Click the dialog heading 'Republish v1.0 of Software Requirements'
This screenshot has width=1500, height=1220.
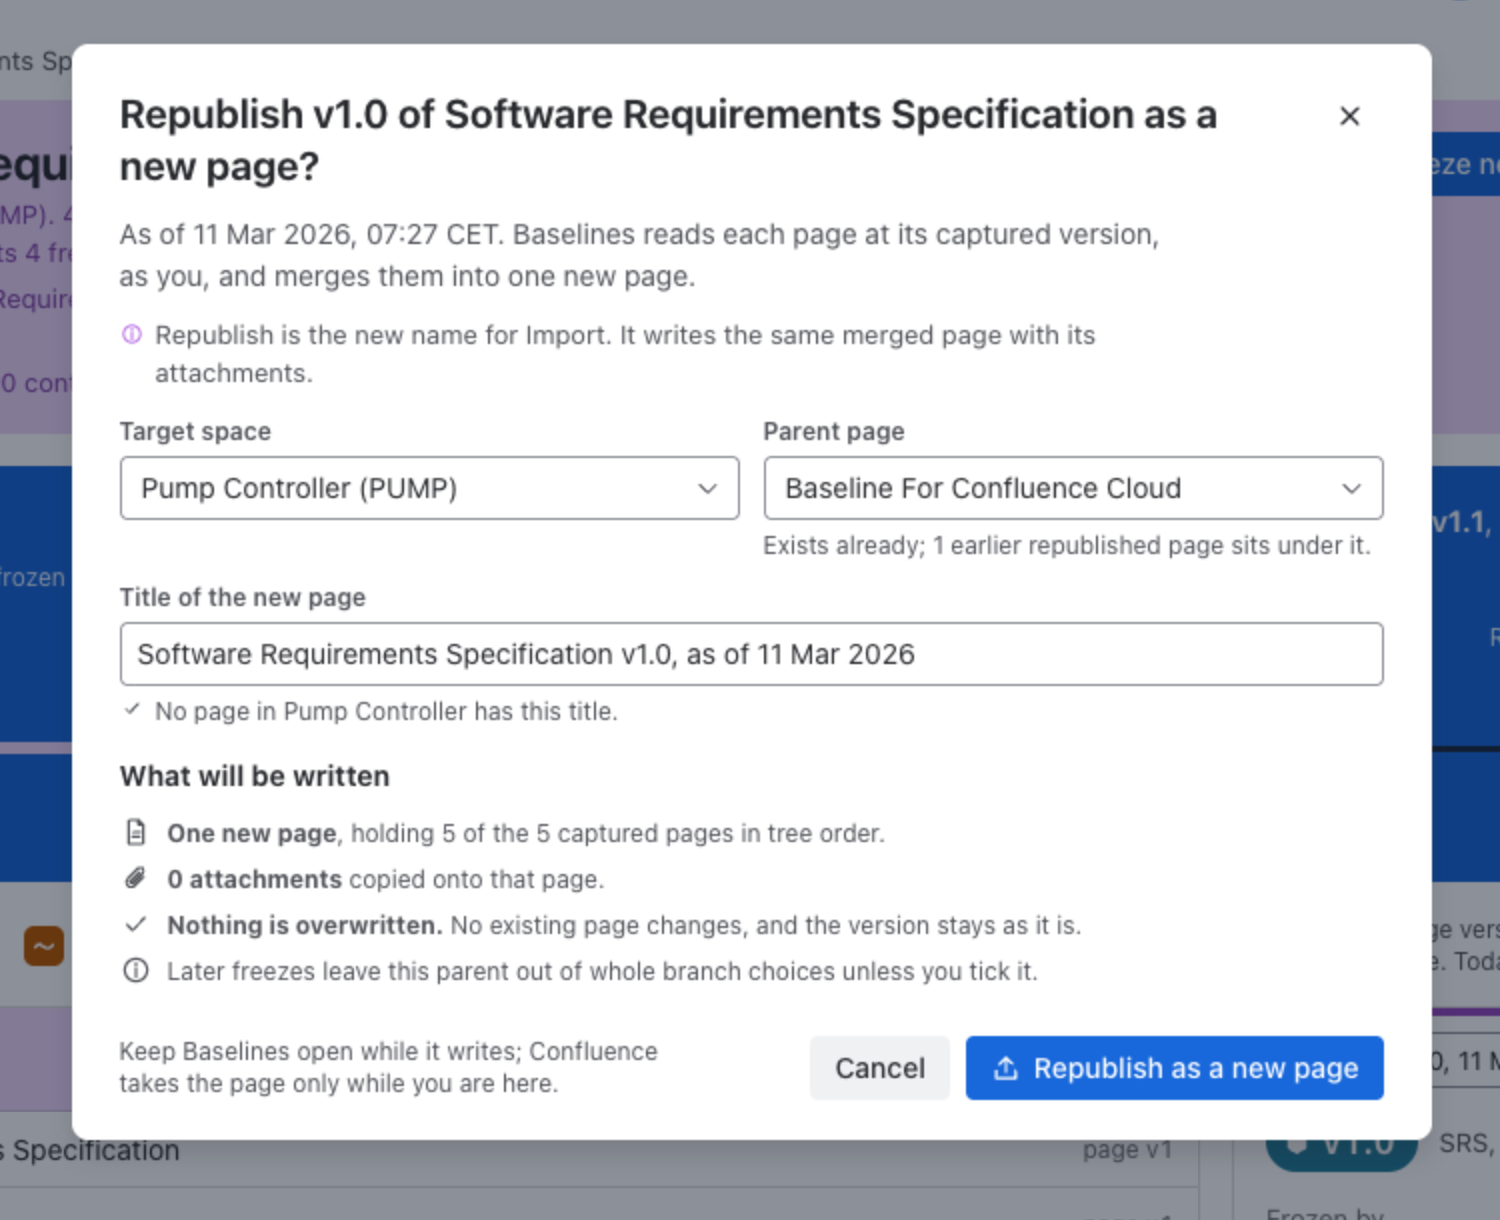coord(669,140)
